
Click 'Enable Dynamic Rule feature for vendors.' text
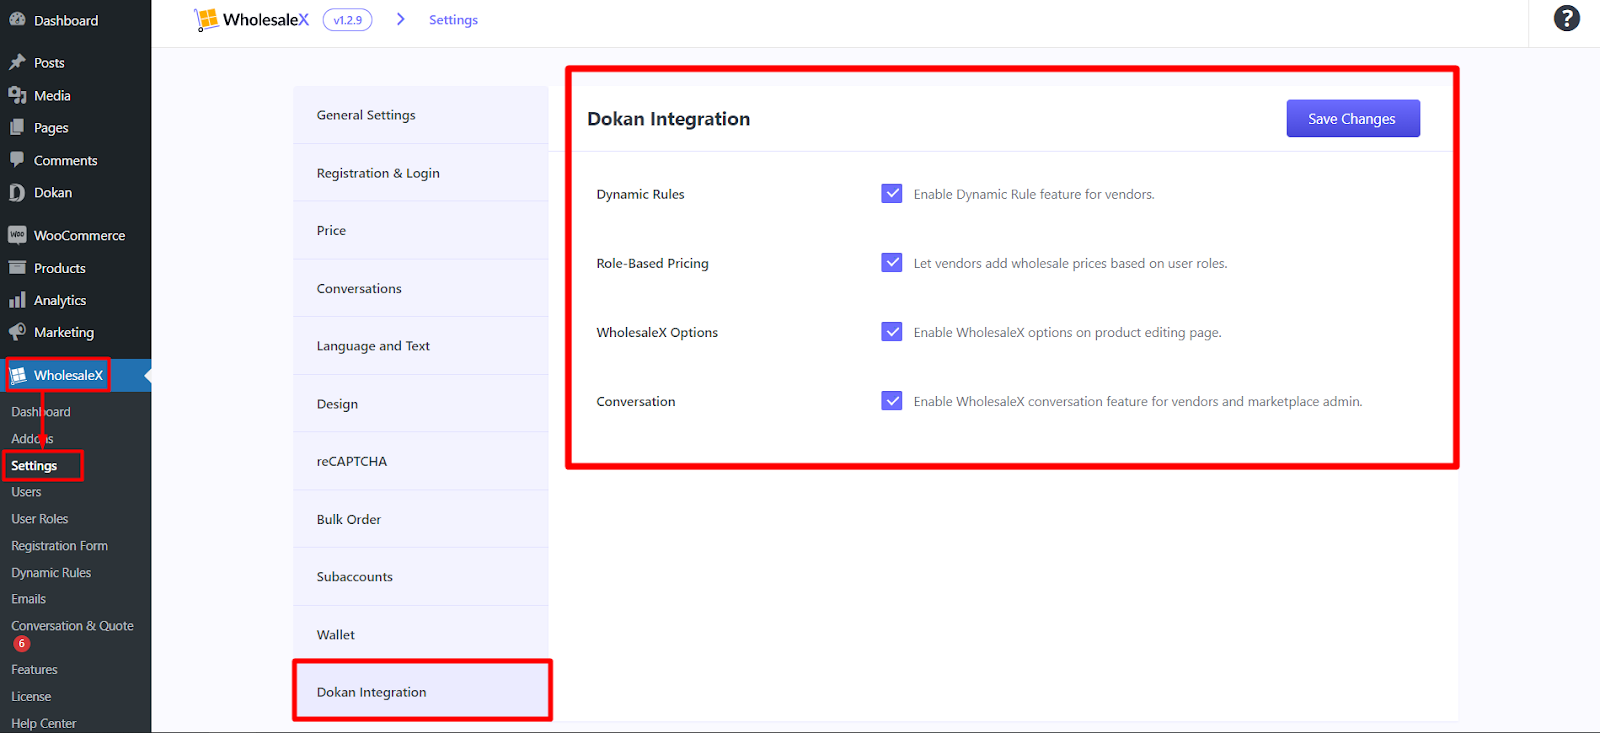point(1034,194)
